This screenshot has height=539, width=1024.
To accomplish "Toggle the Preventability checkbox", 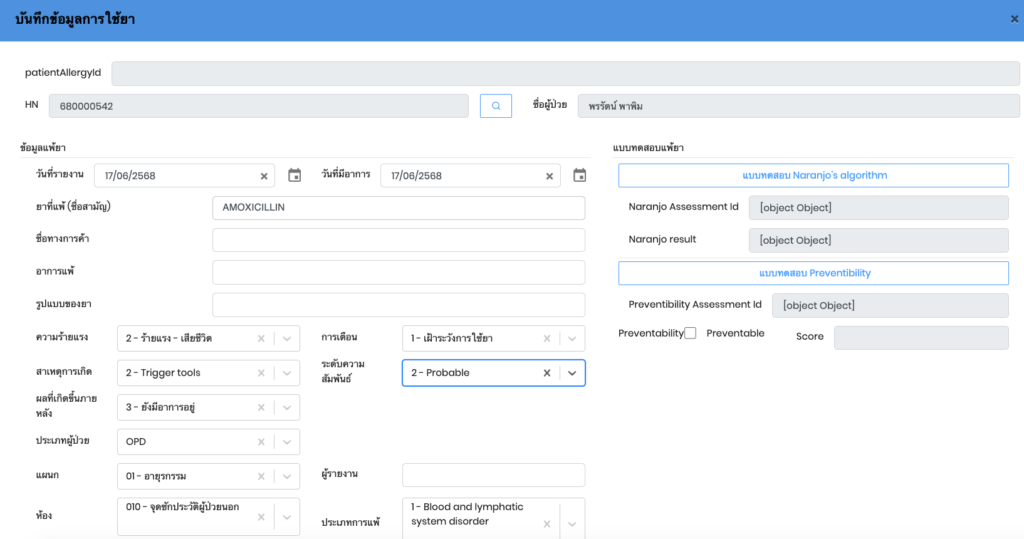I will (690, 333).
